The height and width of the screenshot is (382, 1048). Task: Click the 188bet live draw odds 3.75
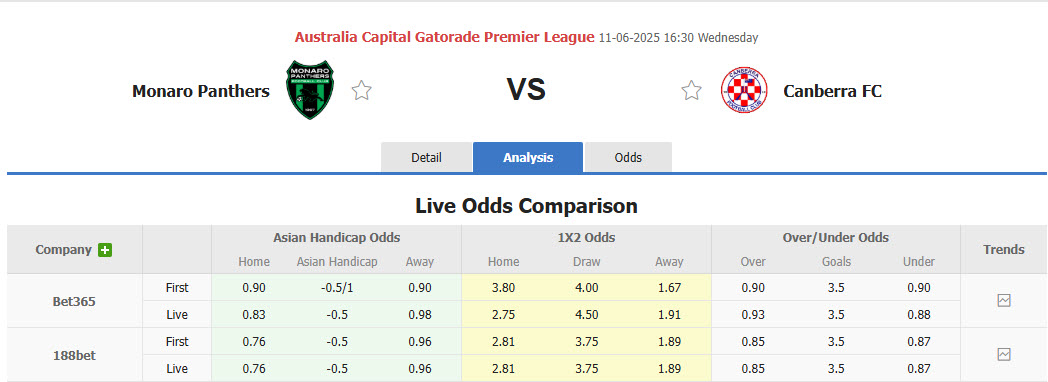coord(586,369)
